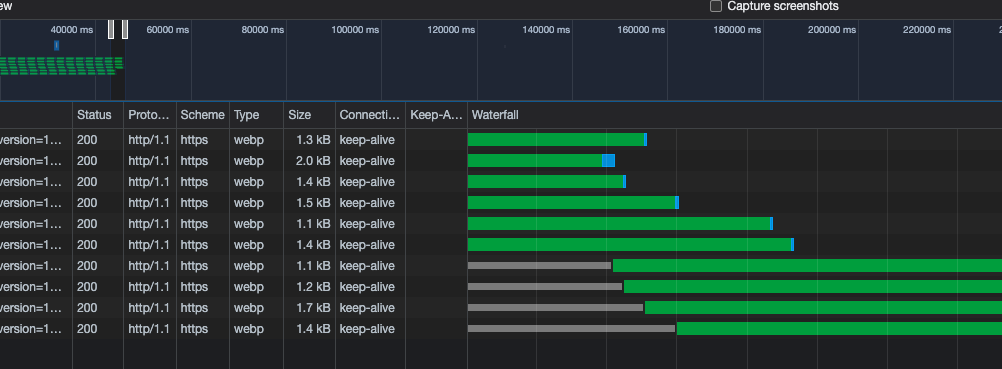Viewport: 1002px width, 369px height.
Task: Enable the Capture screenshots checkbox
Action: pos(716,6)
